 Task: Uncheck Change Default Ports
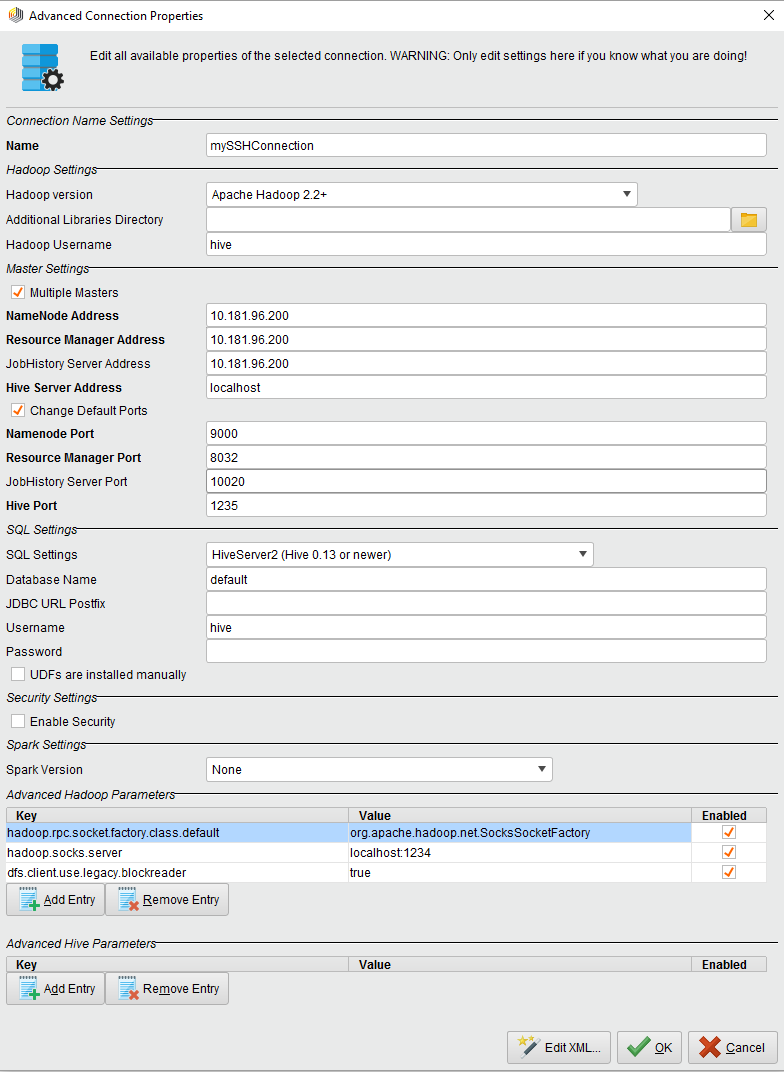click(x=18, y=411)
